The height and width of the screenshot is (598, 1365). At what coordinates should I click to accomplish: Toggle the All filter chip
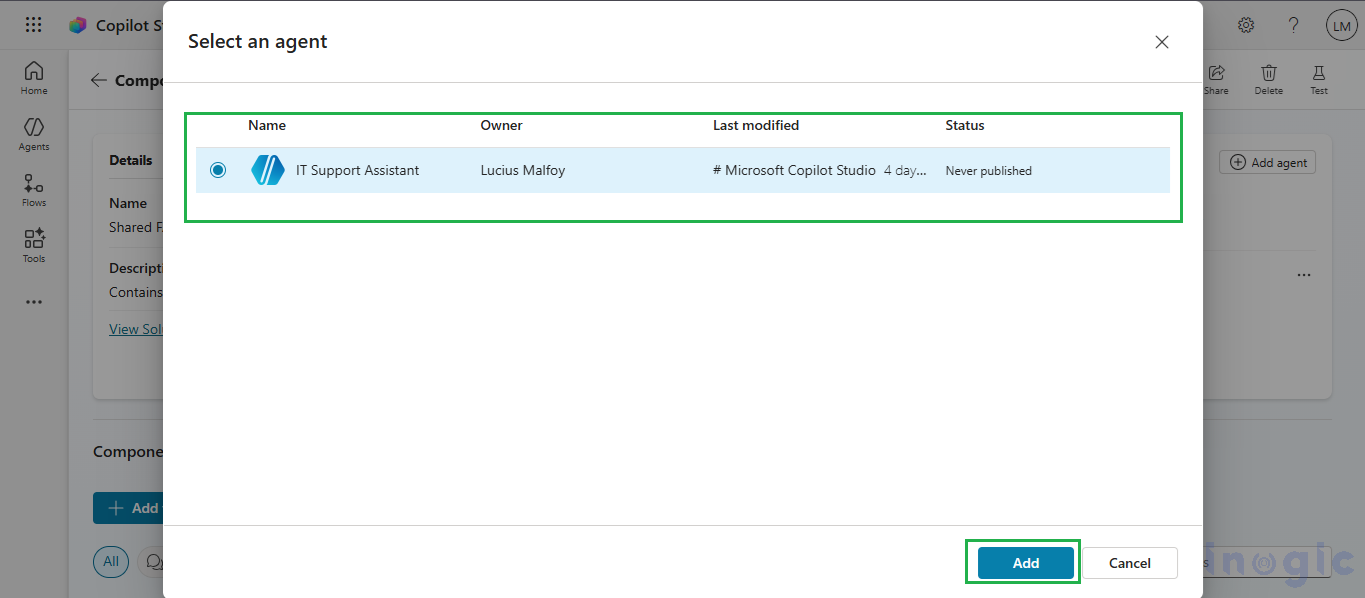pos(111,562)
